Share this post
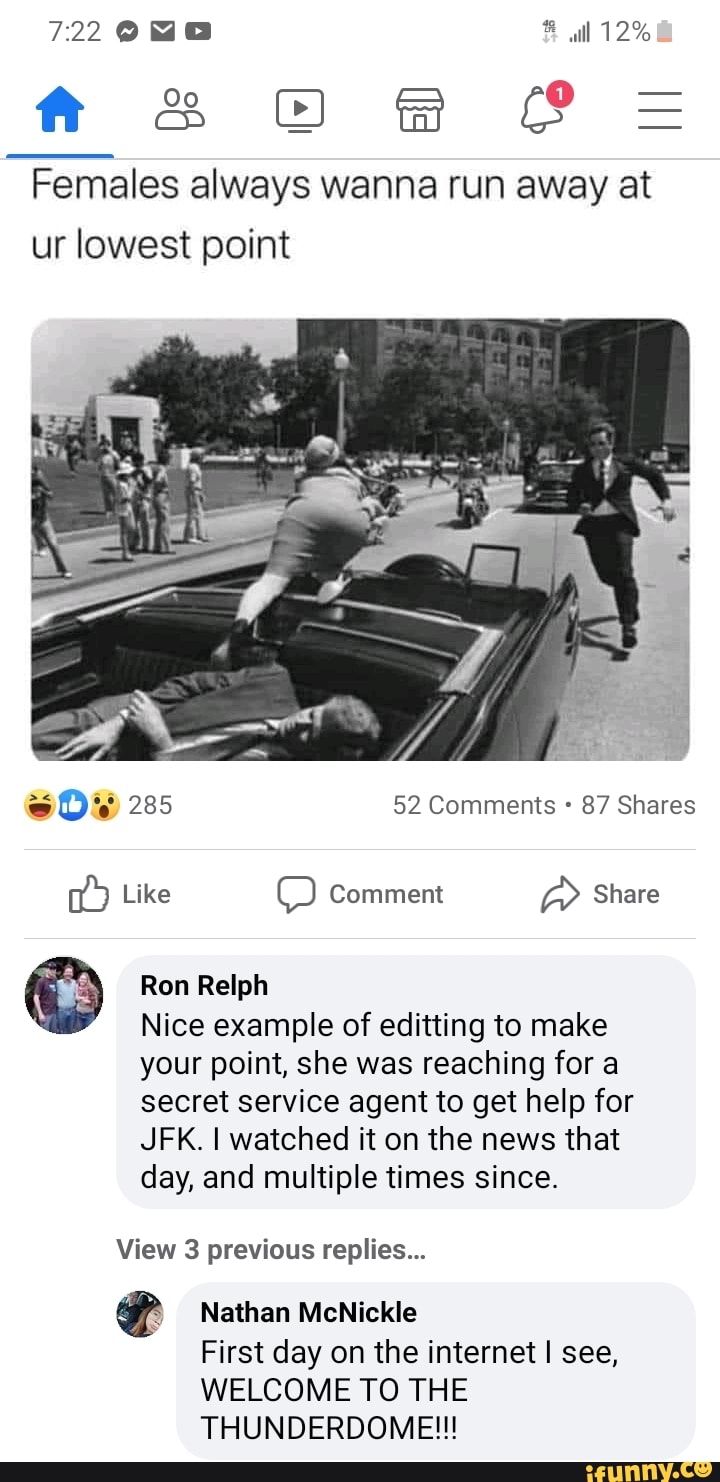The width and height of the screenshot is (720, 1482). coord(600,894)
